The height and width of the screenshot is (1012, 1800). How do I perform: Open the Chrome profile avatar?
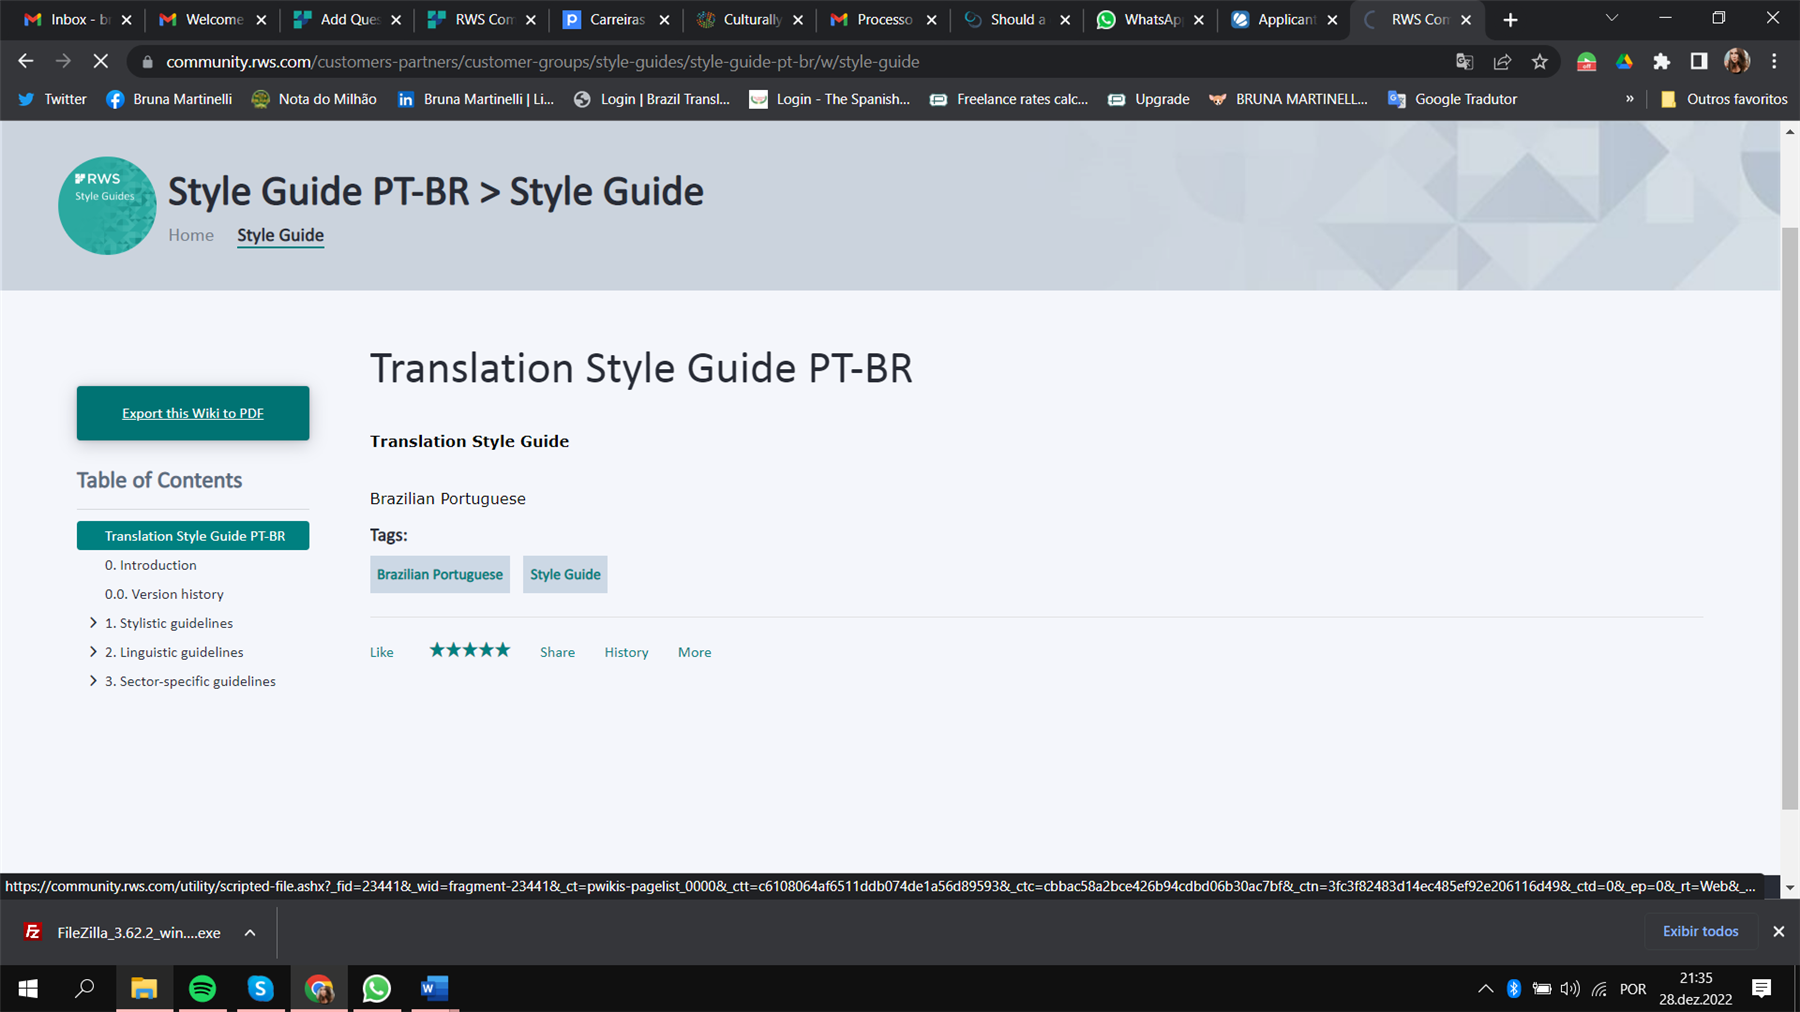[1737, 61]
